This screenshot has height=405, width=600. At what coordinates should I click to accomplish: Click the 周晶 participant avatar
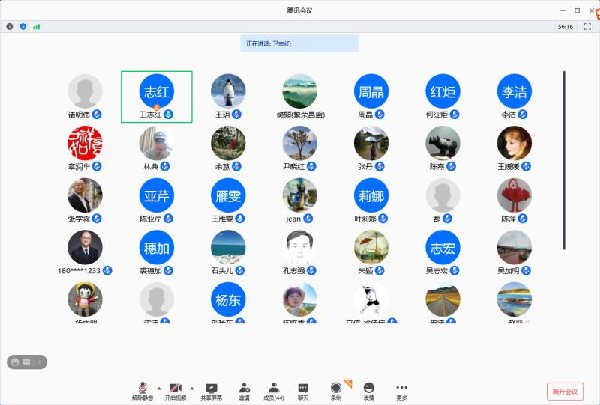[x=370, y=92]
